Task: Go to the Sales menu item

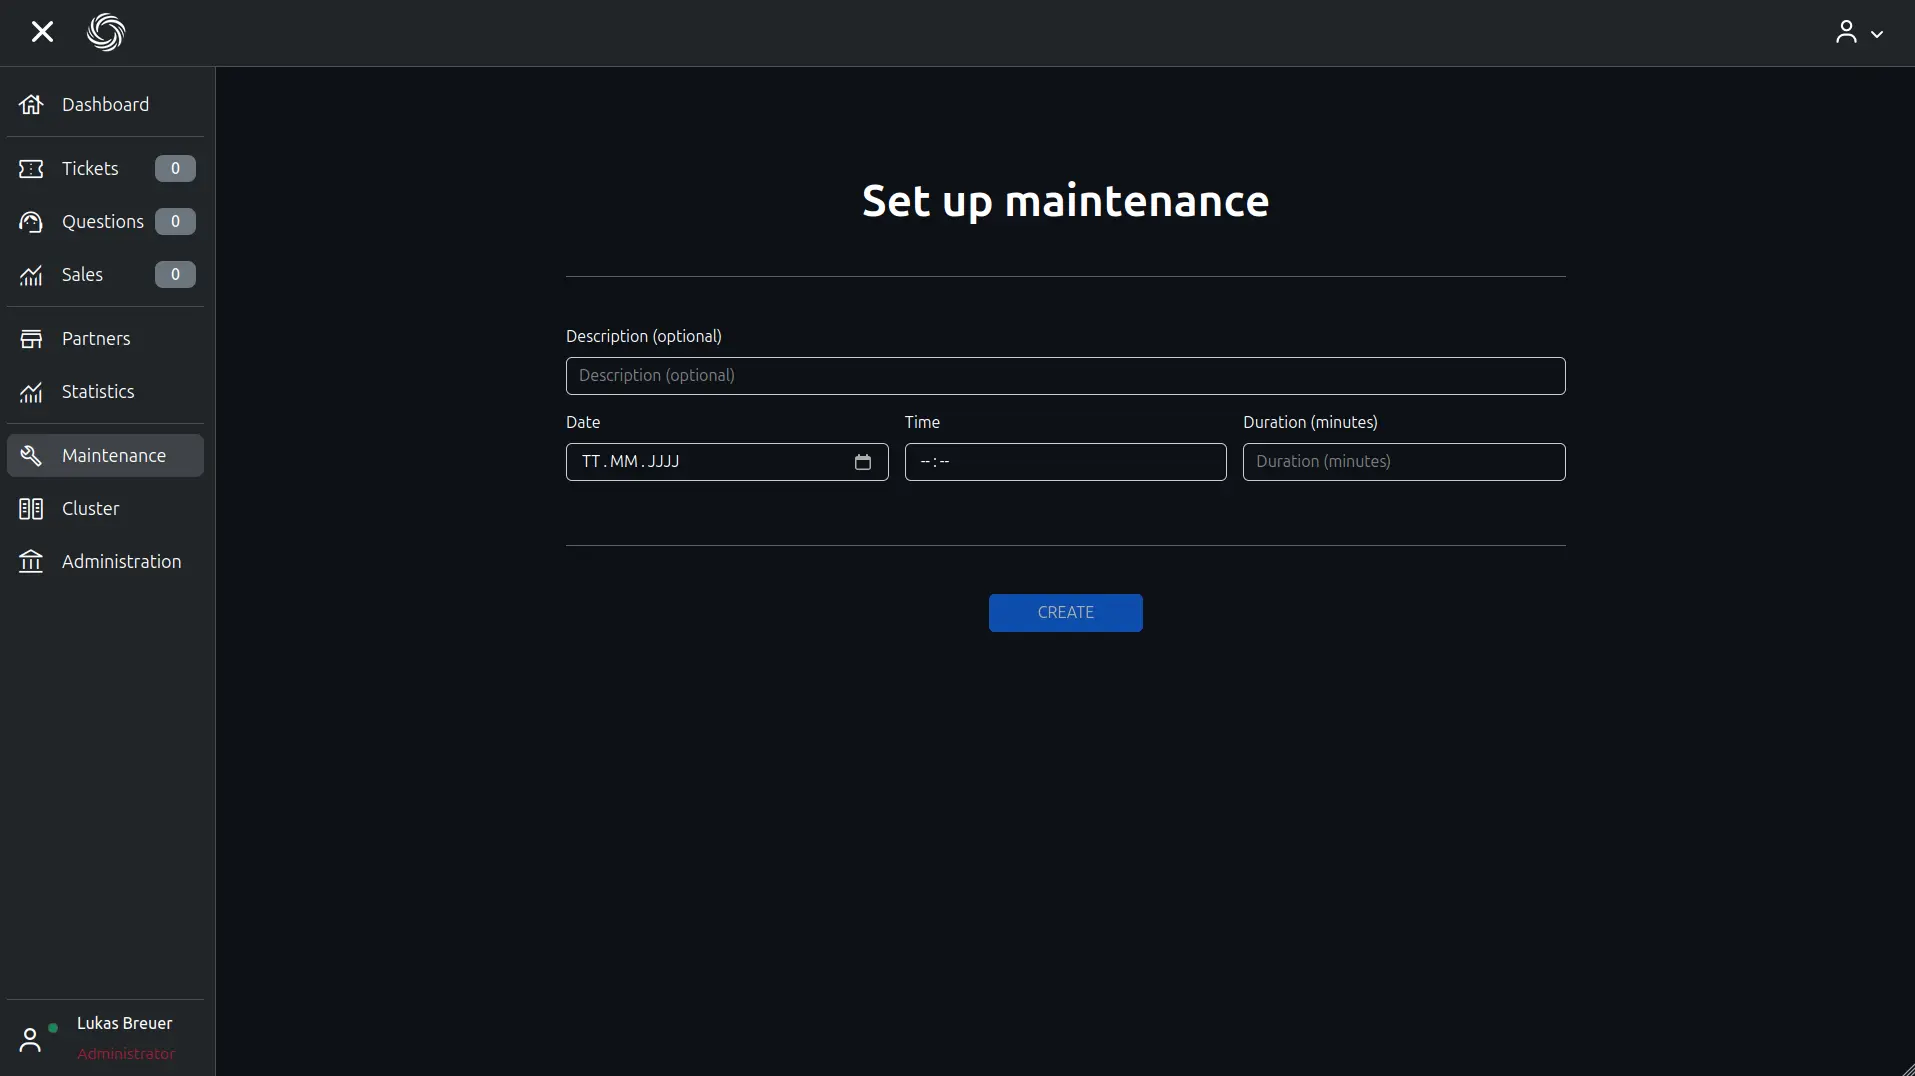Action: pyautogui.click(x=82, y=275)
